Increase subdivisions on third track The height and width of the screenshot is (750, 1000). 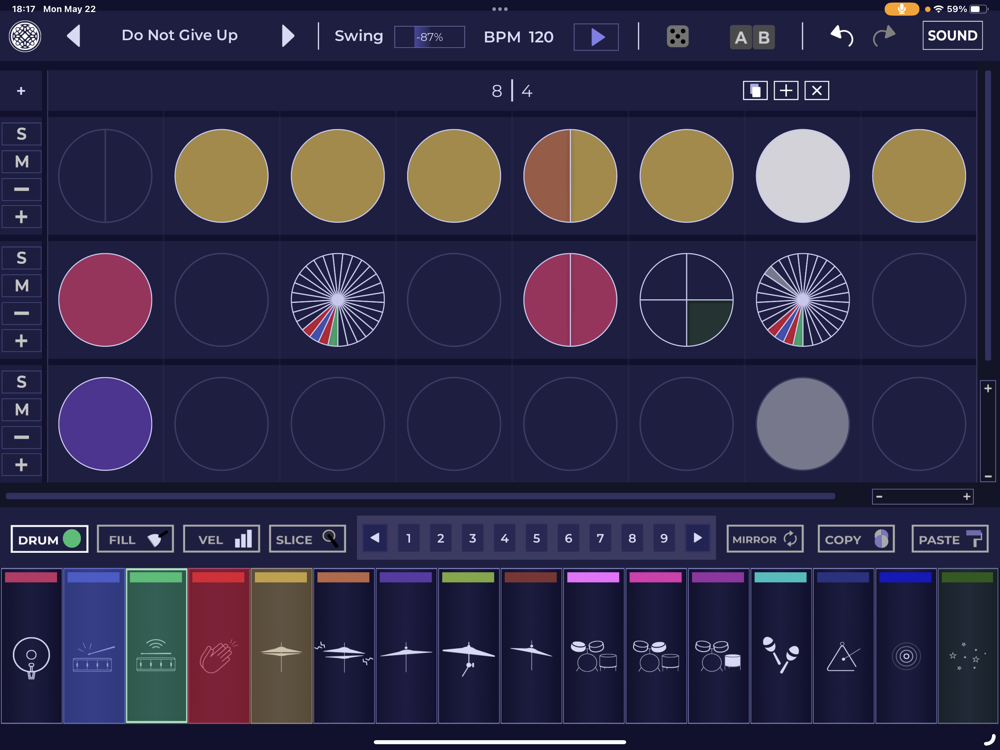[x=21, y=465]
